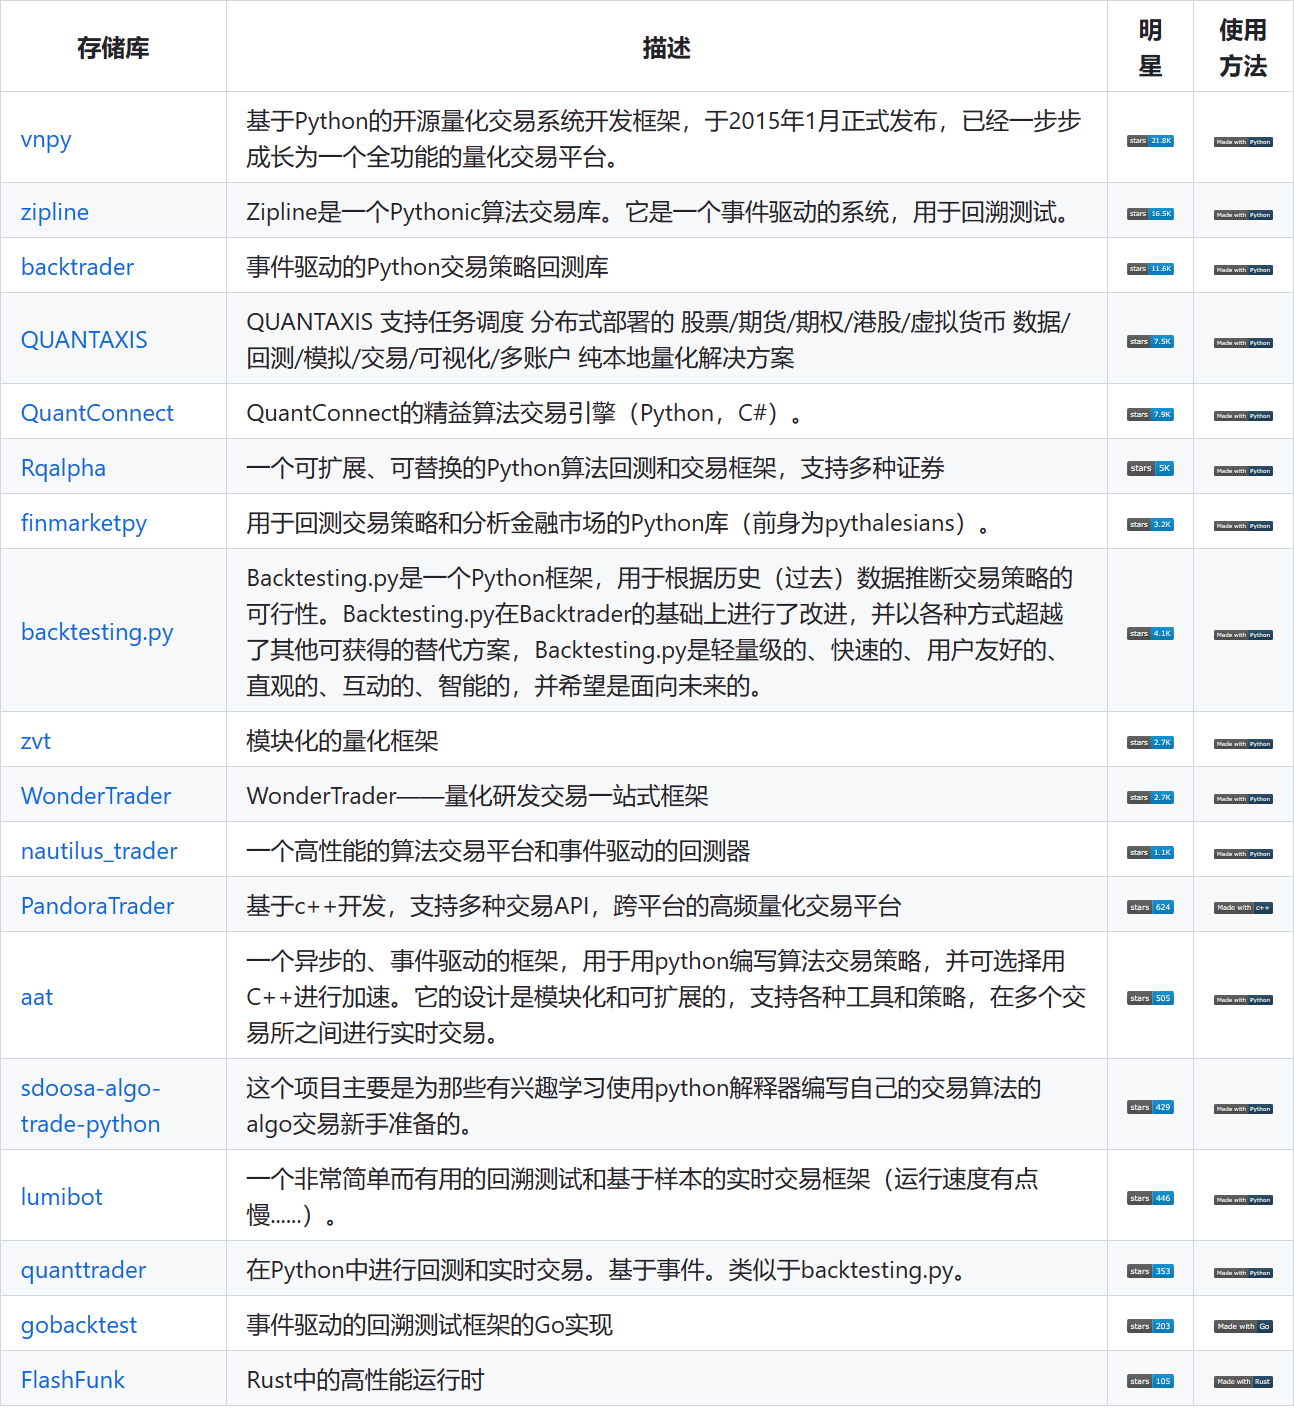
Task: Open the finmarketpy repository link
Action: (84, 522)
